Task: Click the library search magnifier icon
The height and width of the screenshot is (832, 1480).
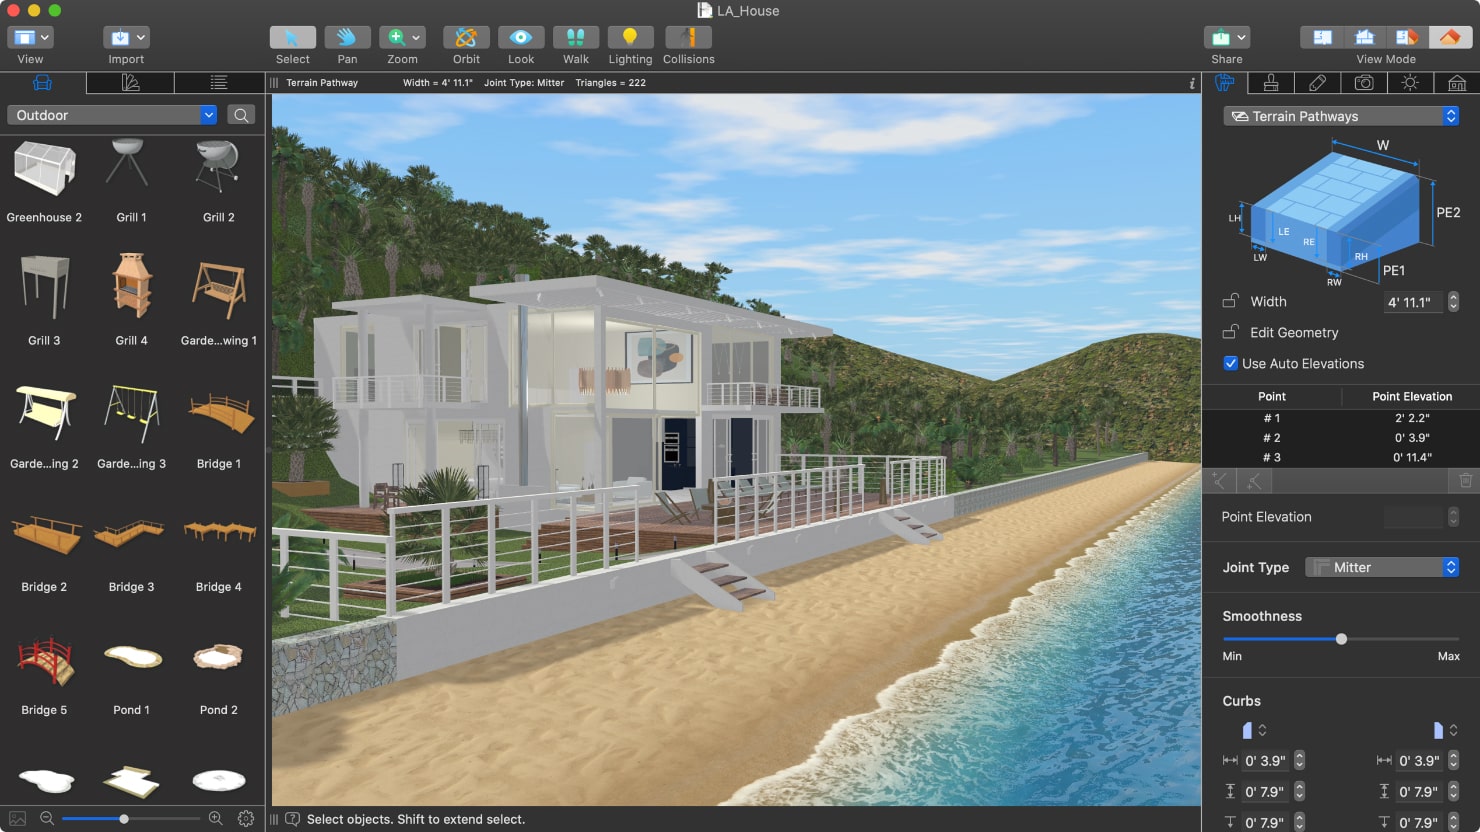Action: [240, 115]
